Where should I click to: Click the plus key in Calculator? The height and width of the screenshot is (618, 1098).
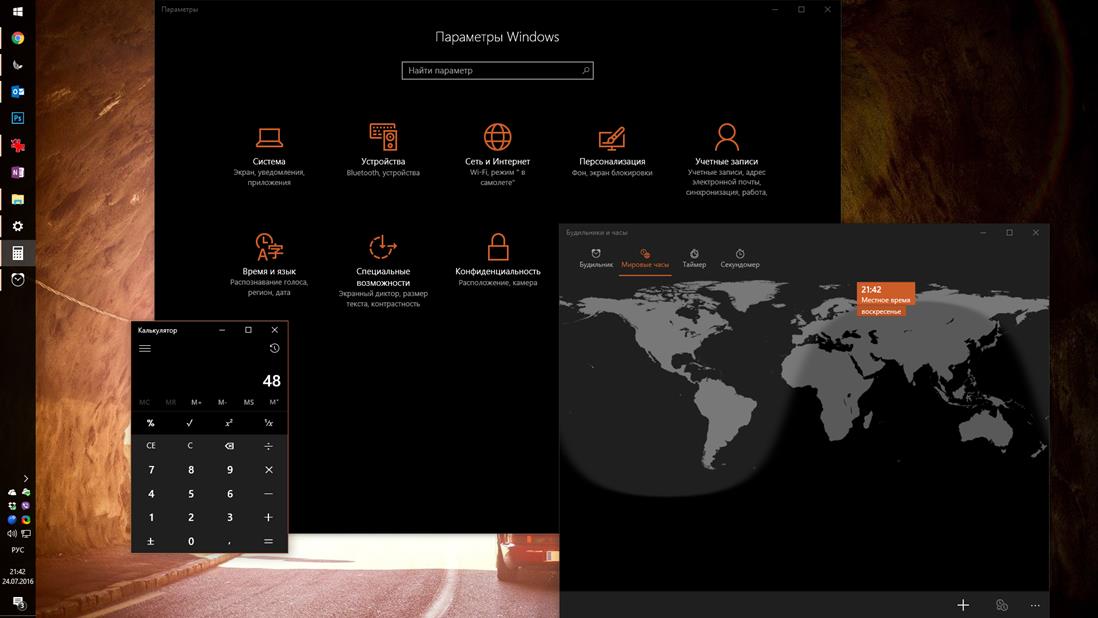pos(268,517)
